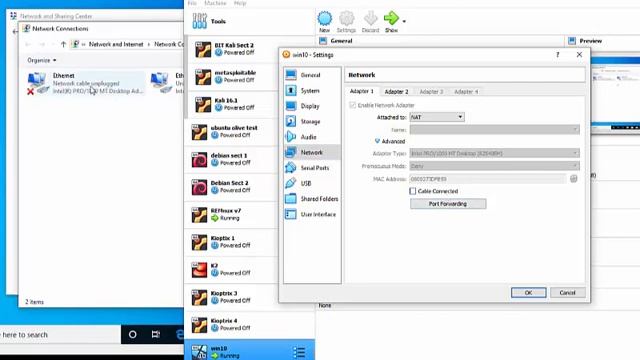Viewport: 640px width, 360px height.
Task: Toggle Cable Connected checkbox
Action: click(413, 191)
